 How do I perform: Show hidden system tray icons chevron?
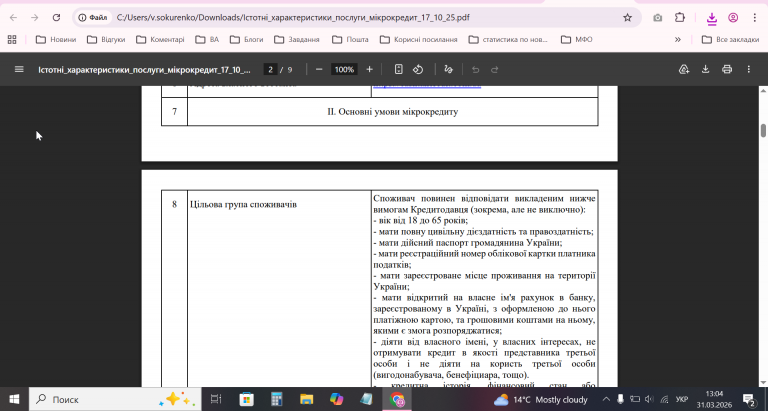[x=606, y=399]
